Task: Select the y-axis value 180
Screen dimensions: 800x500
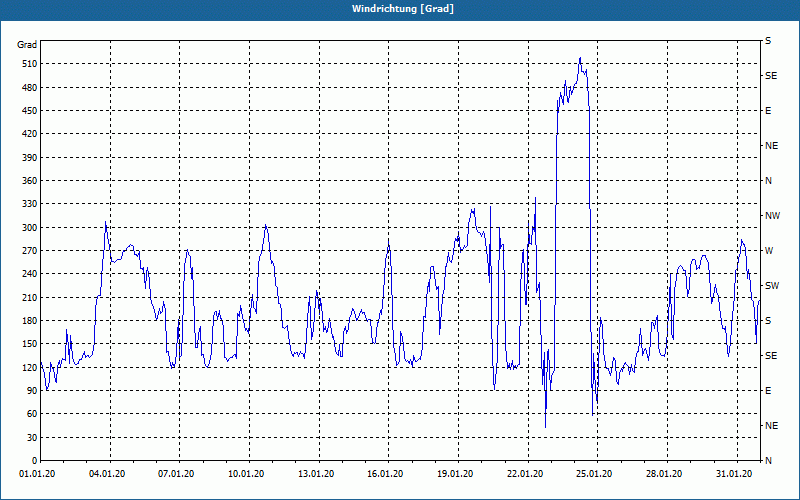Action: click(x=30, y=321)
